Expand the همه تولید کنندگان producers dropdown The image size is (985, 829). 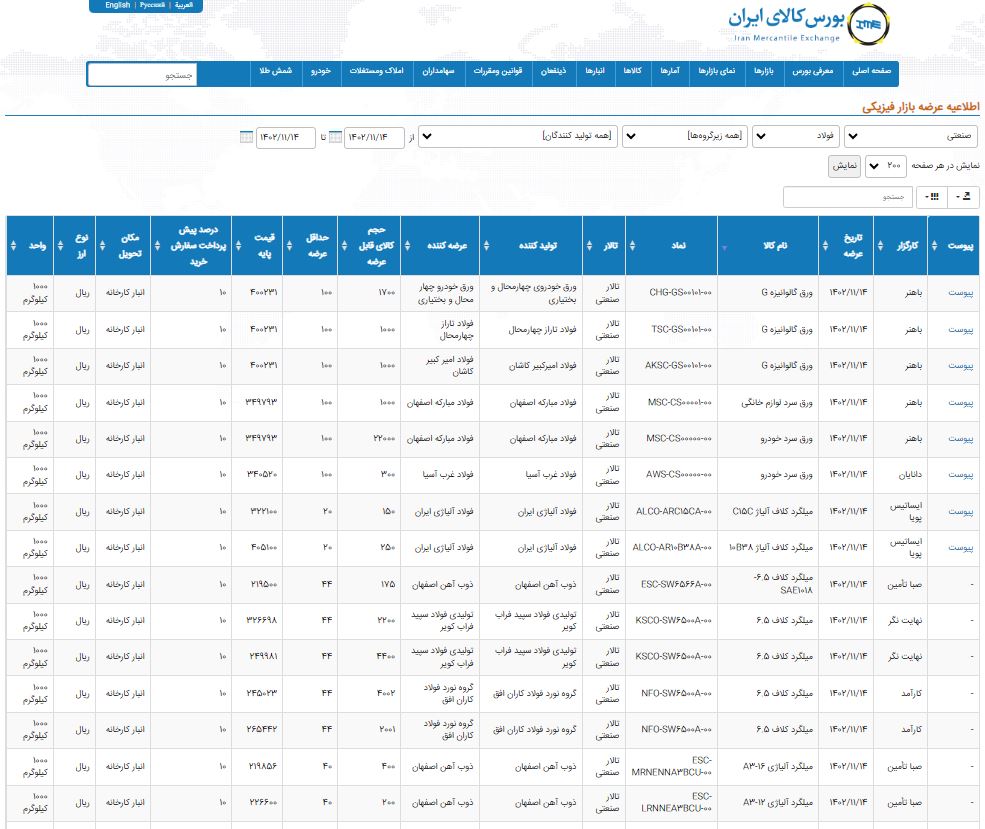tap(518, 136)
